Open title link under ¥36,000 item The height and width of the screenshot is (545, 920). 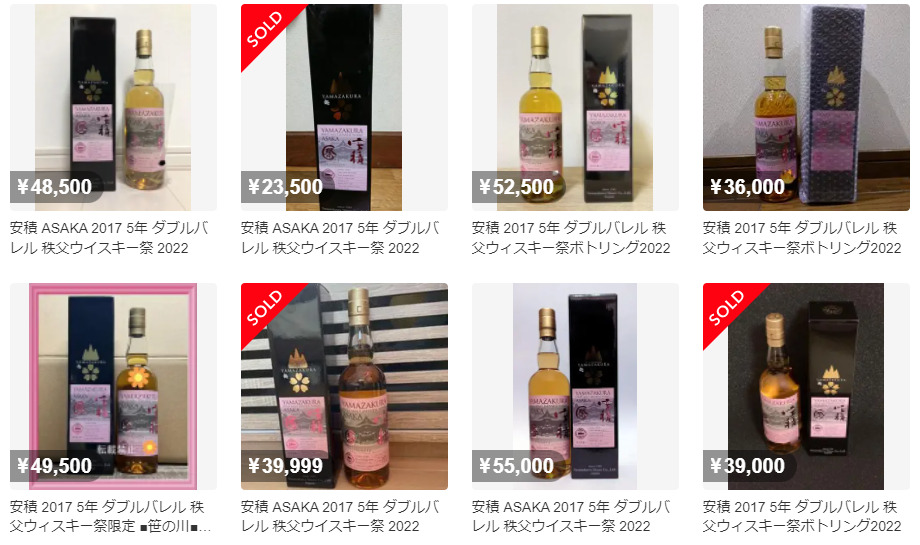[x=802, y=238]
